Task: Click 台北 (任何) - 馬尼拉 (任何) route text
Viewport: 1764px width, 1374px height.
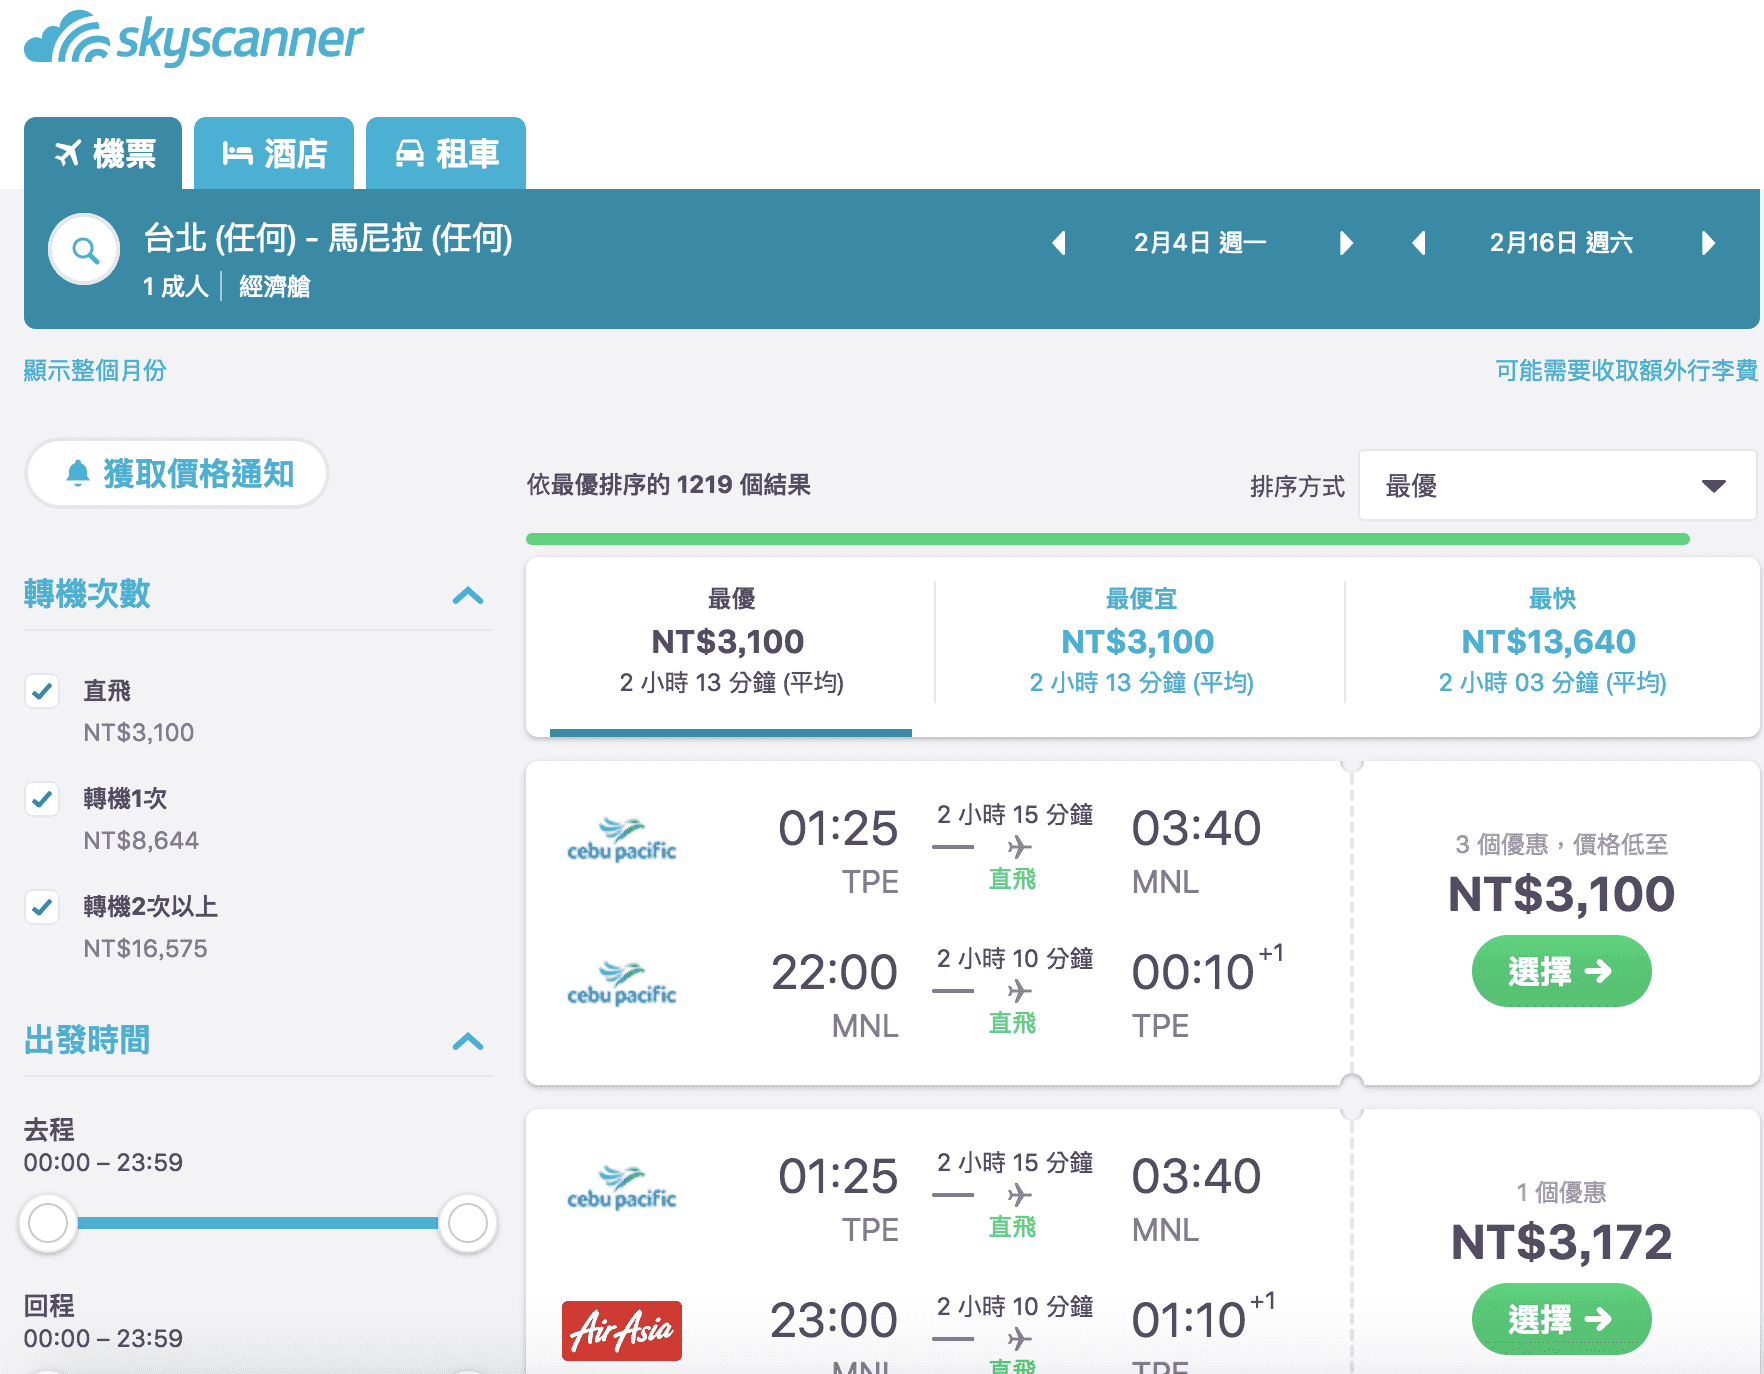Action: 328,238
